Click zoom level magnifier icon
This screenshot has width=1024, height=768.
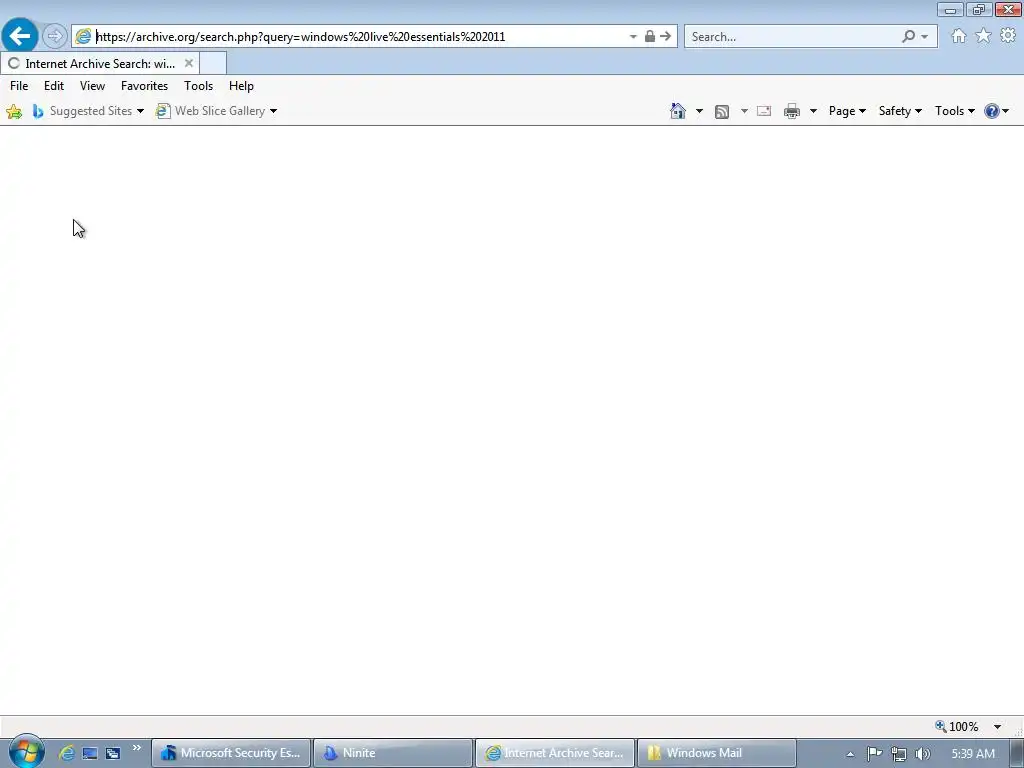pyautogui.click(x=941, y=726)
